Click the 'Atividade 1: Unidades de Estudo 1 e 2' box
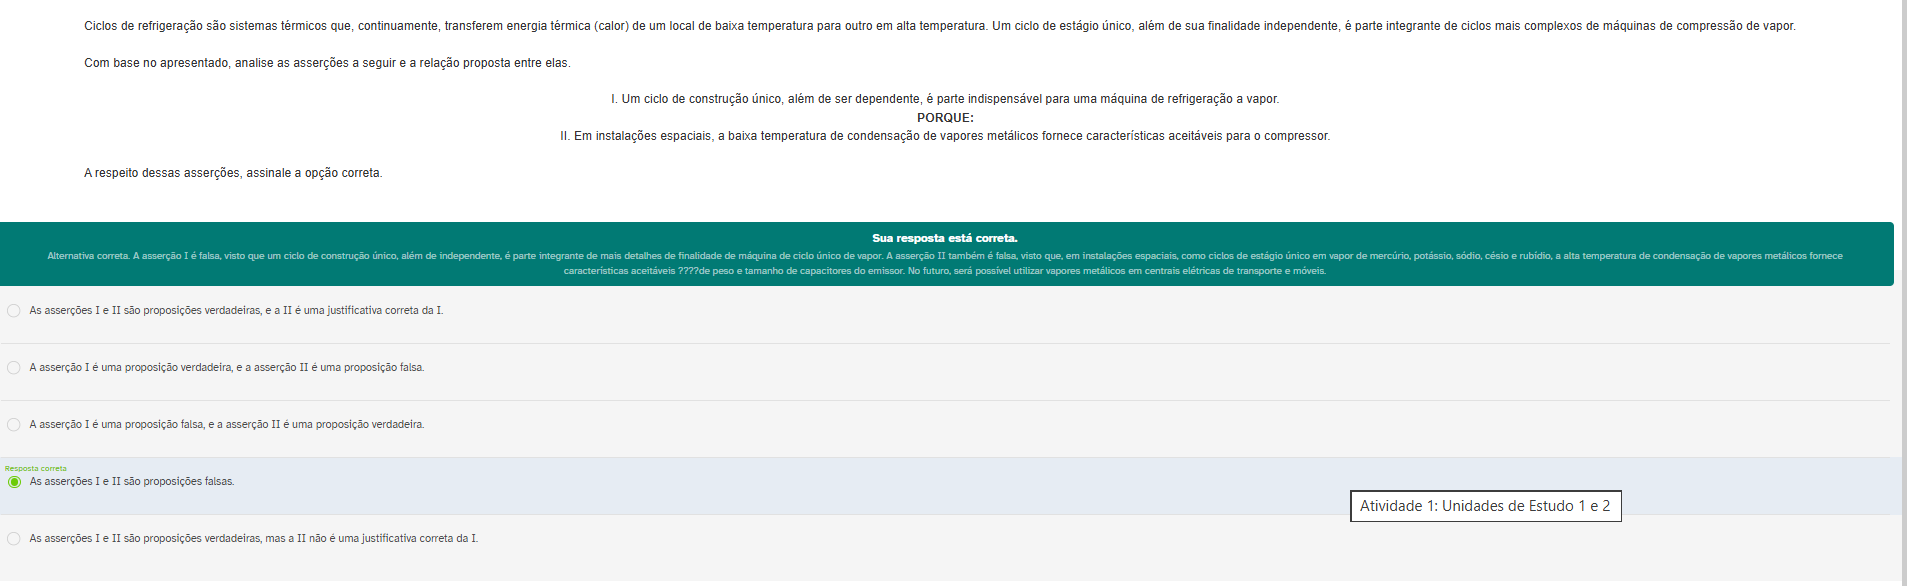The height and width of the screenshot is (586, 1907). coord(1485,506)
